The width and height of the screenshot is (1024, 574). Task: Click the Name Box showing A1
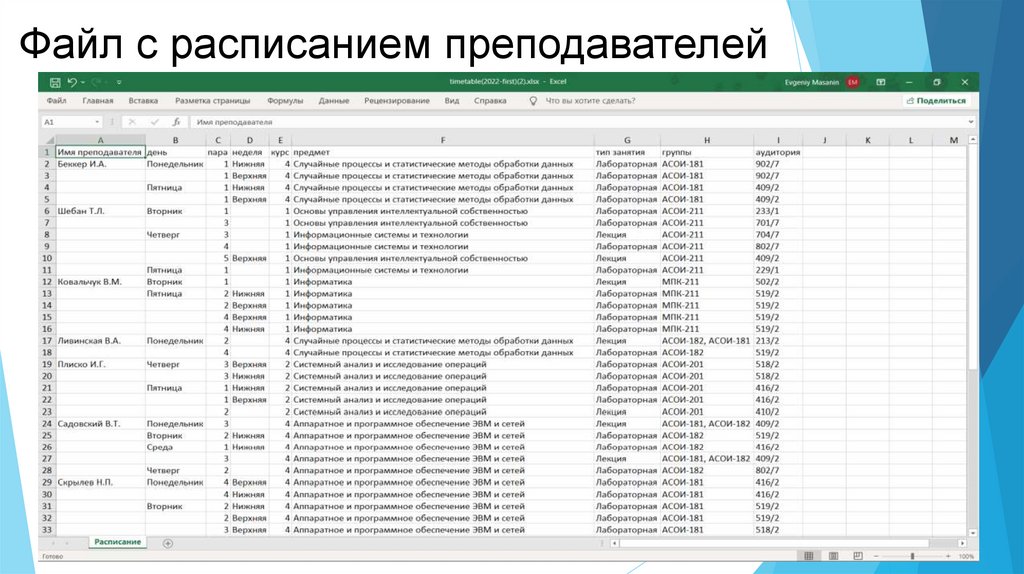click(67, 122)
